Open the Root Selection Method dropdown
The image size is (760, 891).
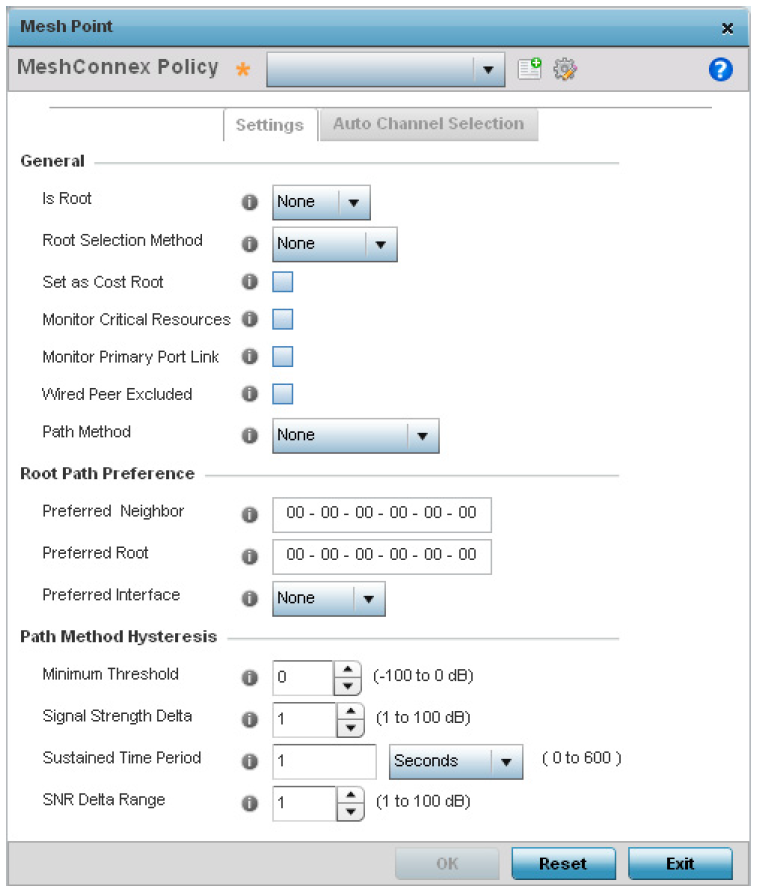[335, 244]
